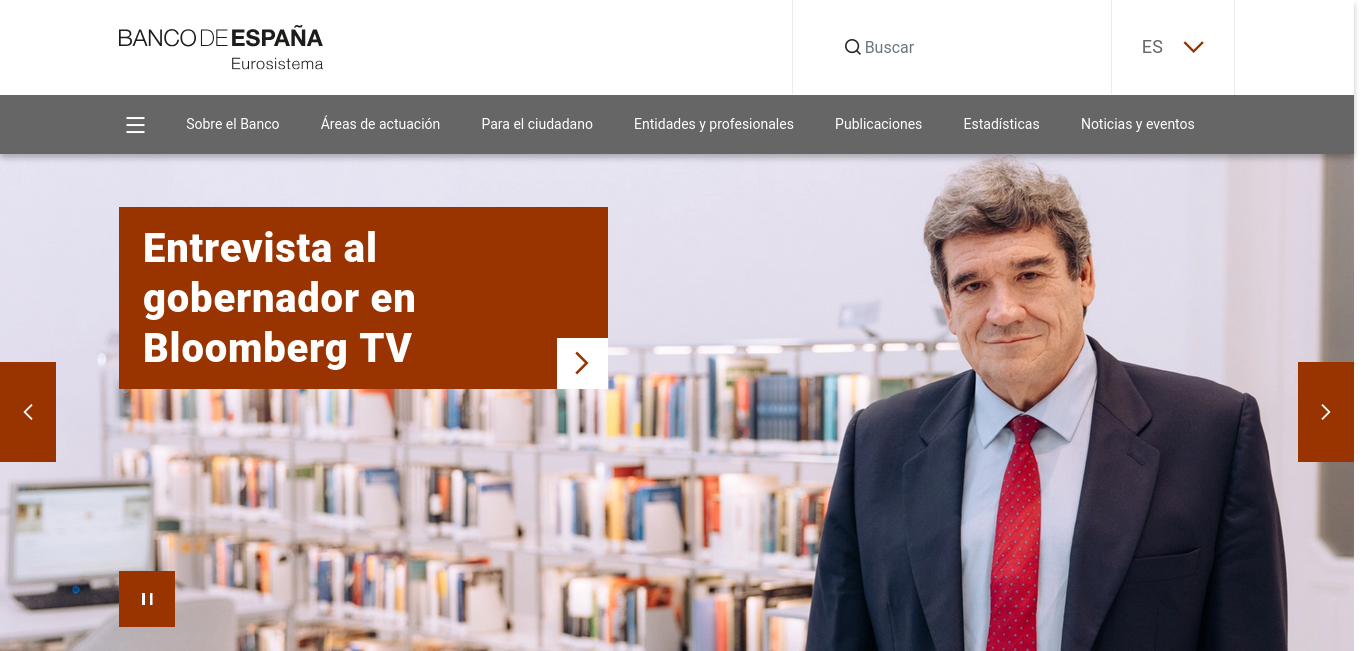Viewport: 1366px width, 651px height.
Task: Visit Noticias y eventos
Action: point(1138,124)
